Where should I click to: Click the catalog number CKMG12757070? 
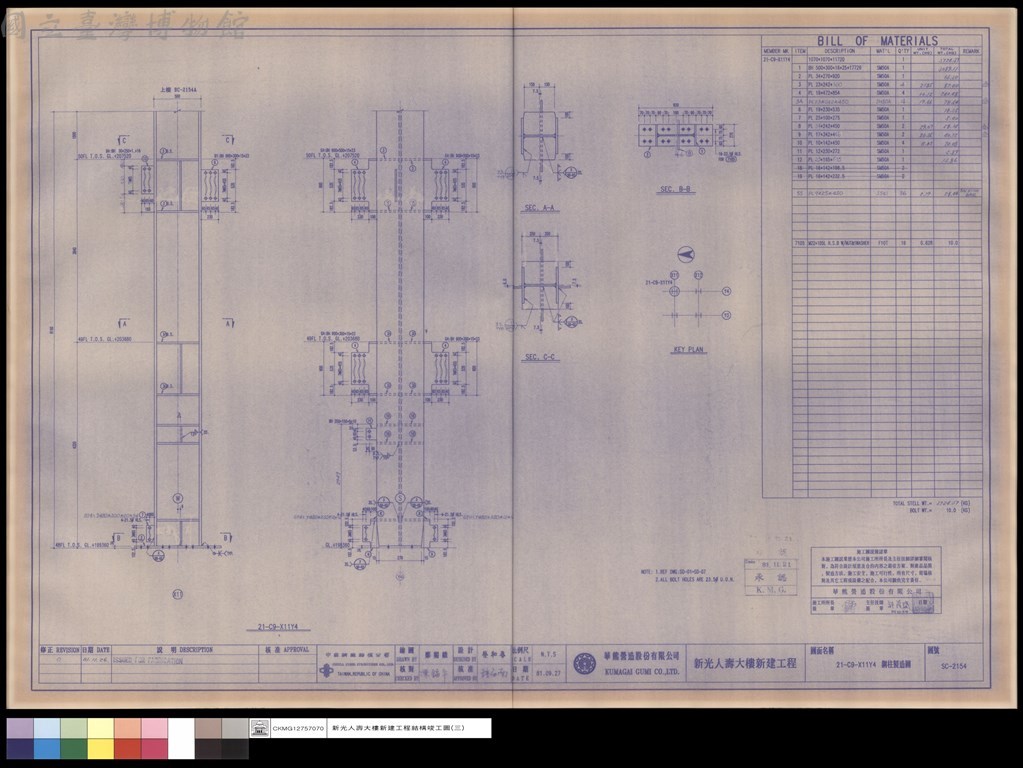(298, 728)
